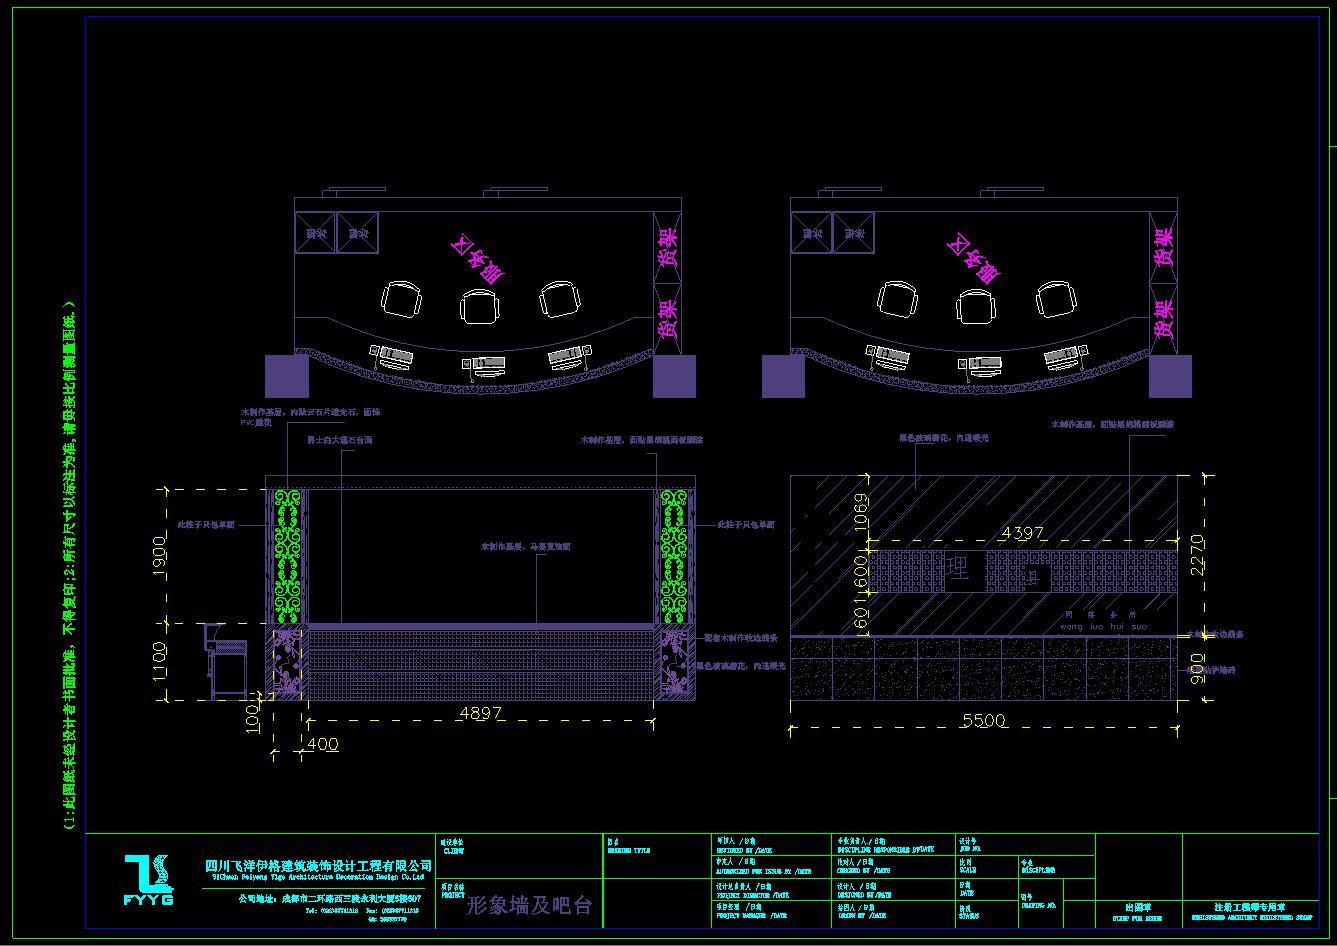Viewport: 1337px width, 946px height.
Task: Click the magenta 吧台区 label in right plan
Action: click(973, 258)
